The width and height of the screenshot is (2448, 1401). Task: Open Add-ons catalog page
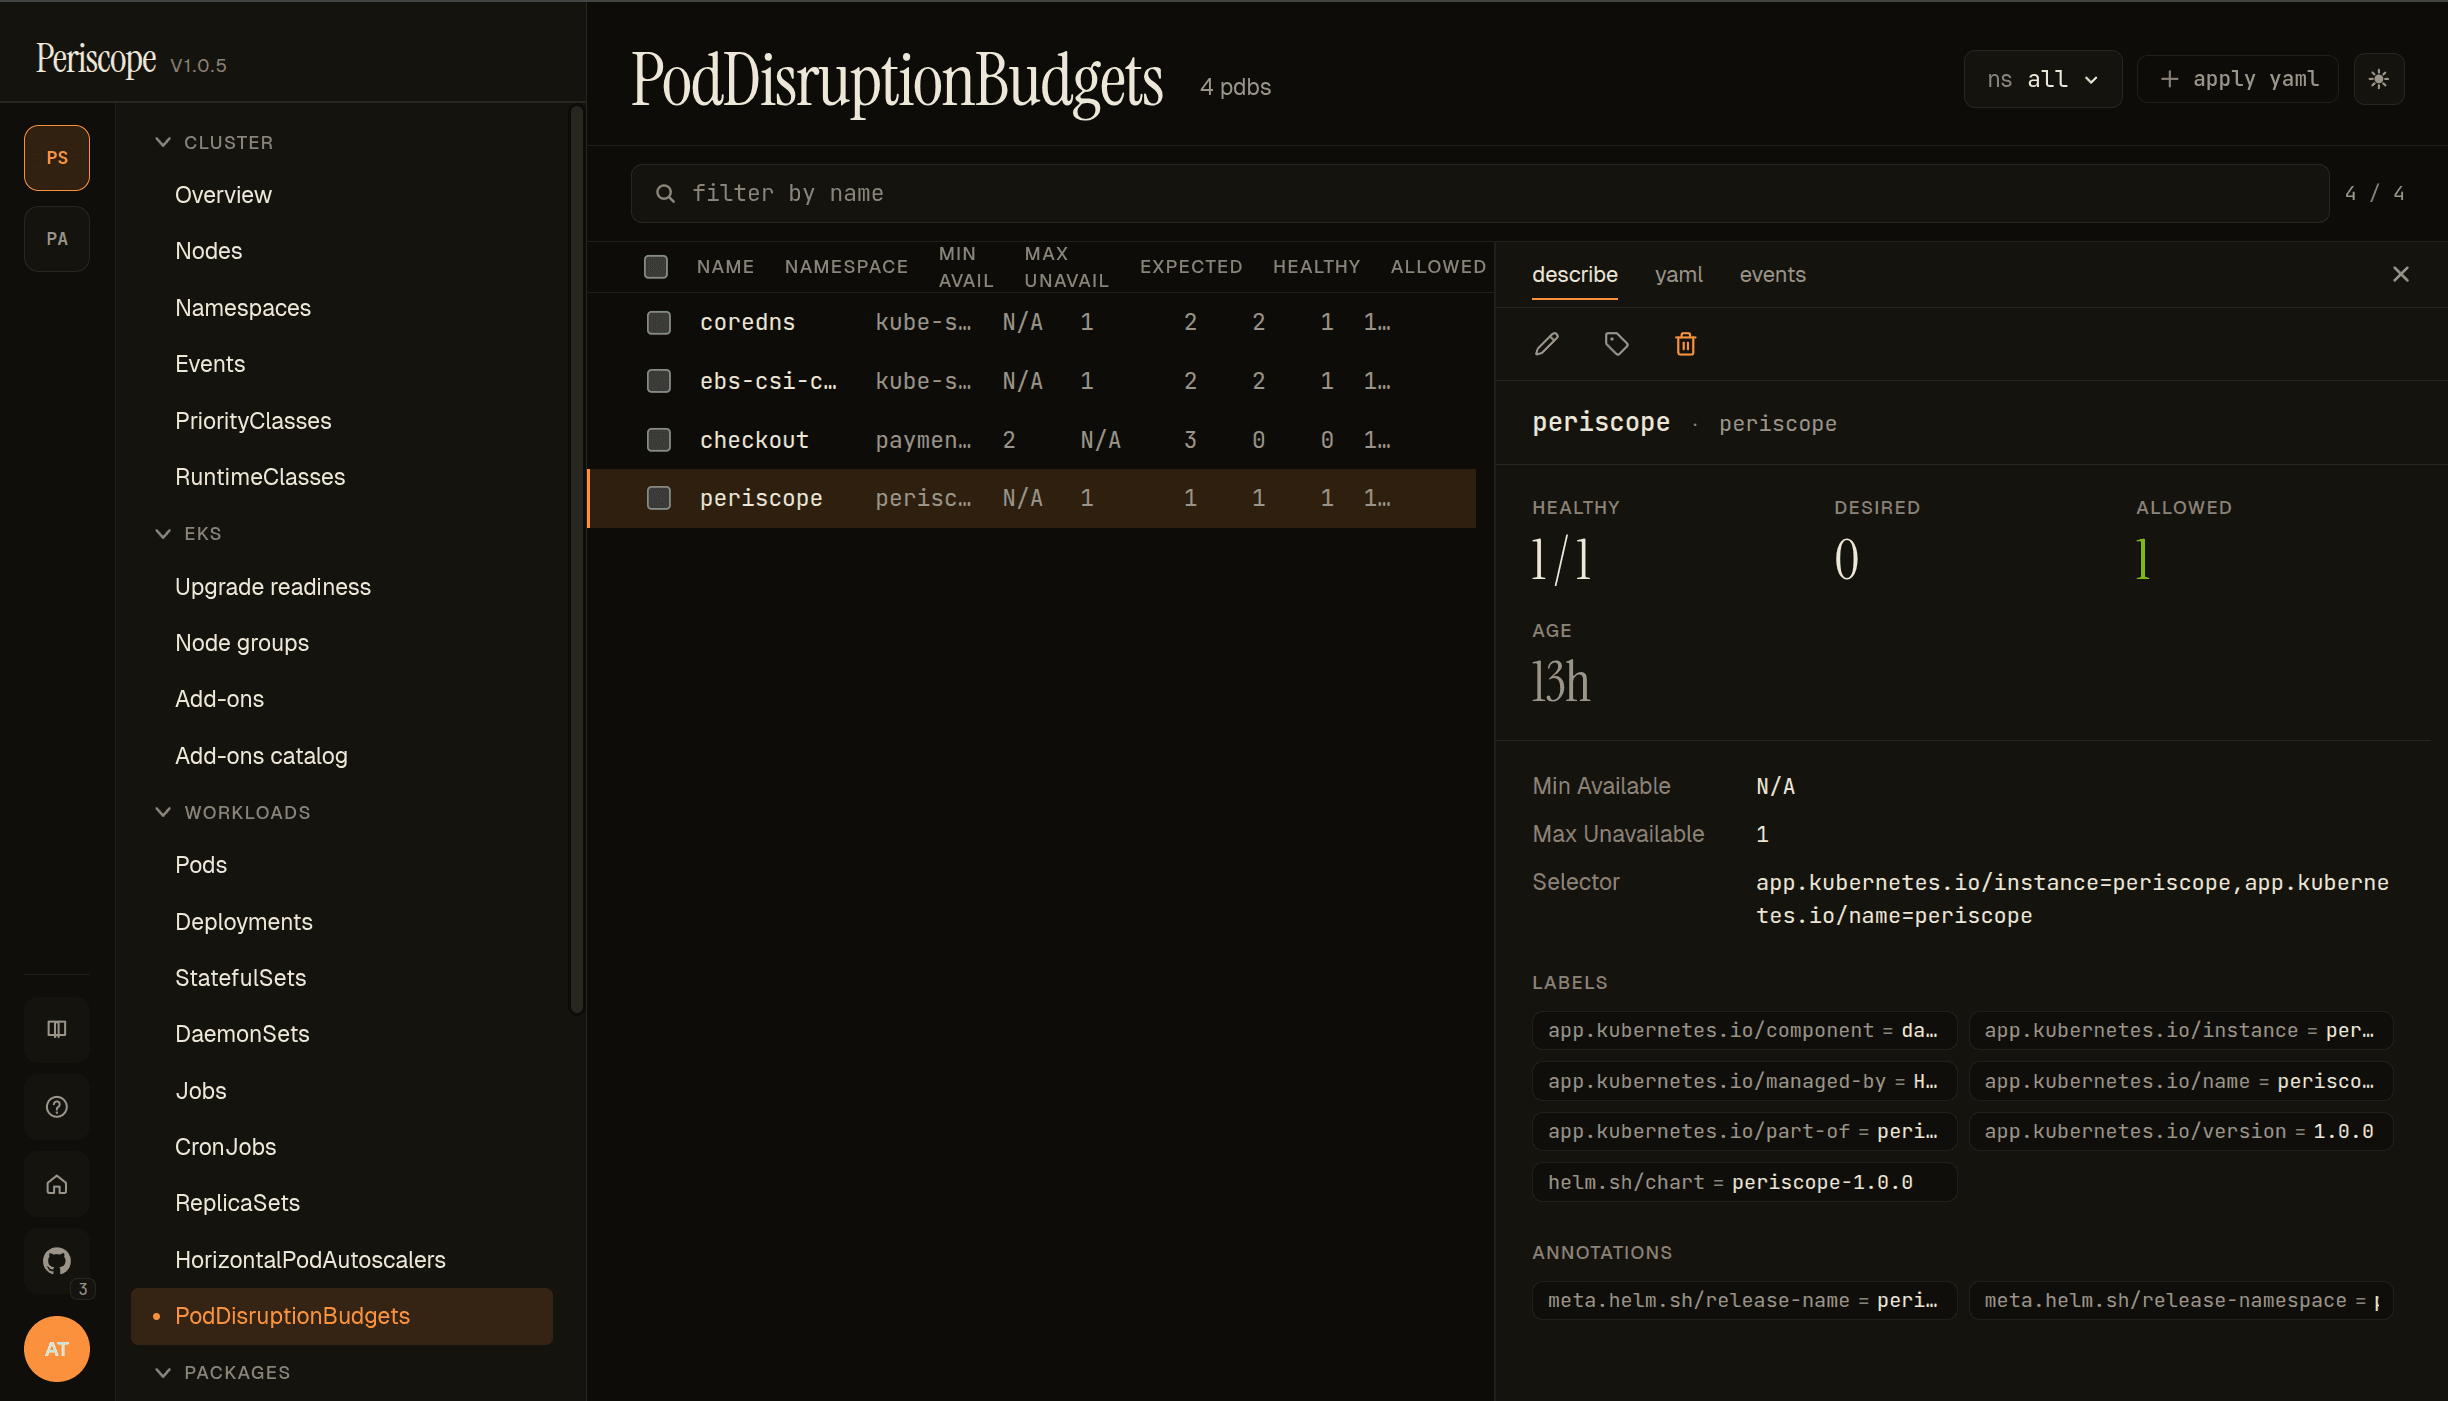[x=342, y=756]
